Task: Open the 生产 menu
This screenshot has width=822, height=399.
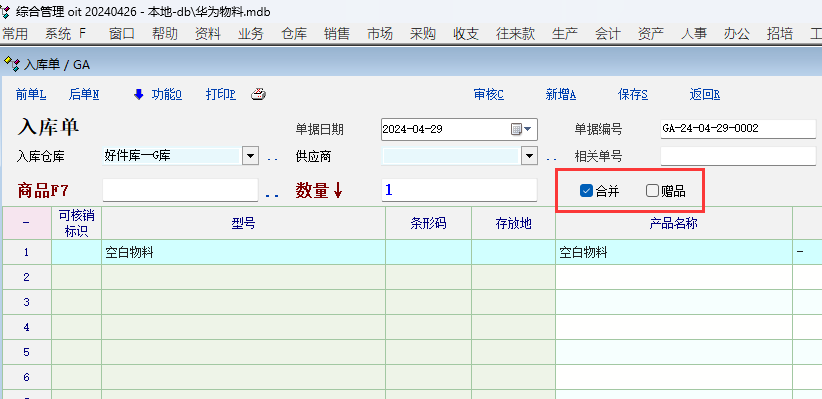Action: point(565,34)
